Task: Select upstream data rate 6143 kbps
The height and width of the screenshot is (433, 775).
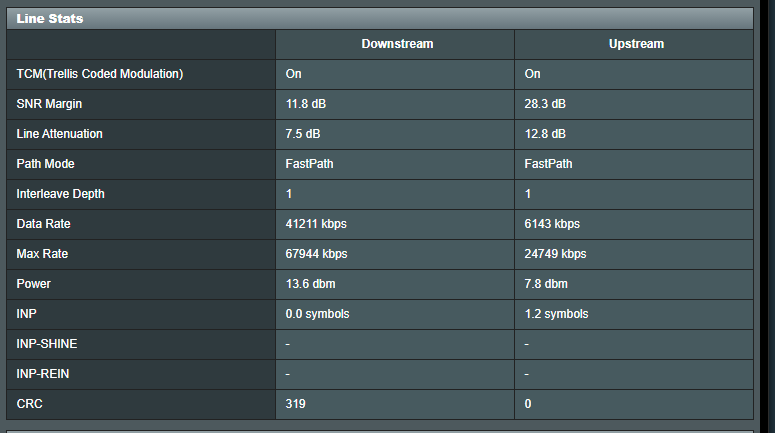Action: [552, 224]
